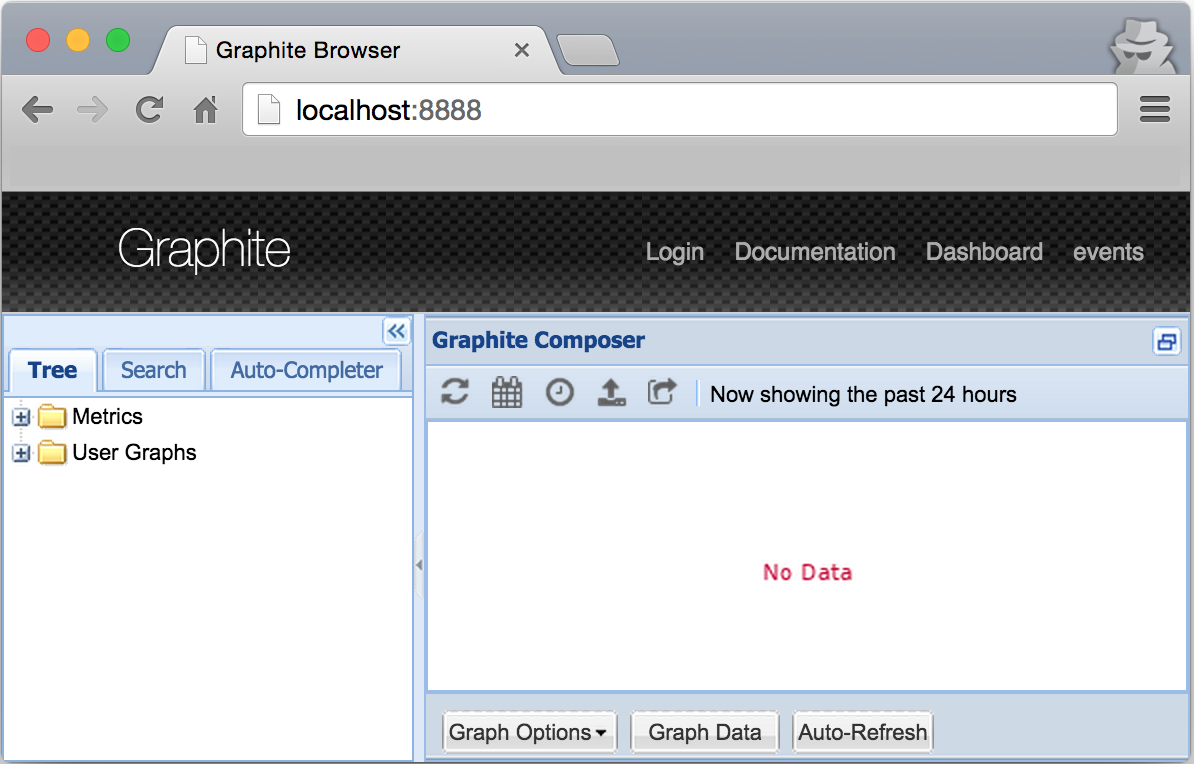The width and height of the screenshot is (1194, 764).
Task: Click the yellow minimize window button
Action: (78, 40)
